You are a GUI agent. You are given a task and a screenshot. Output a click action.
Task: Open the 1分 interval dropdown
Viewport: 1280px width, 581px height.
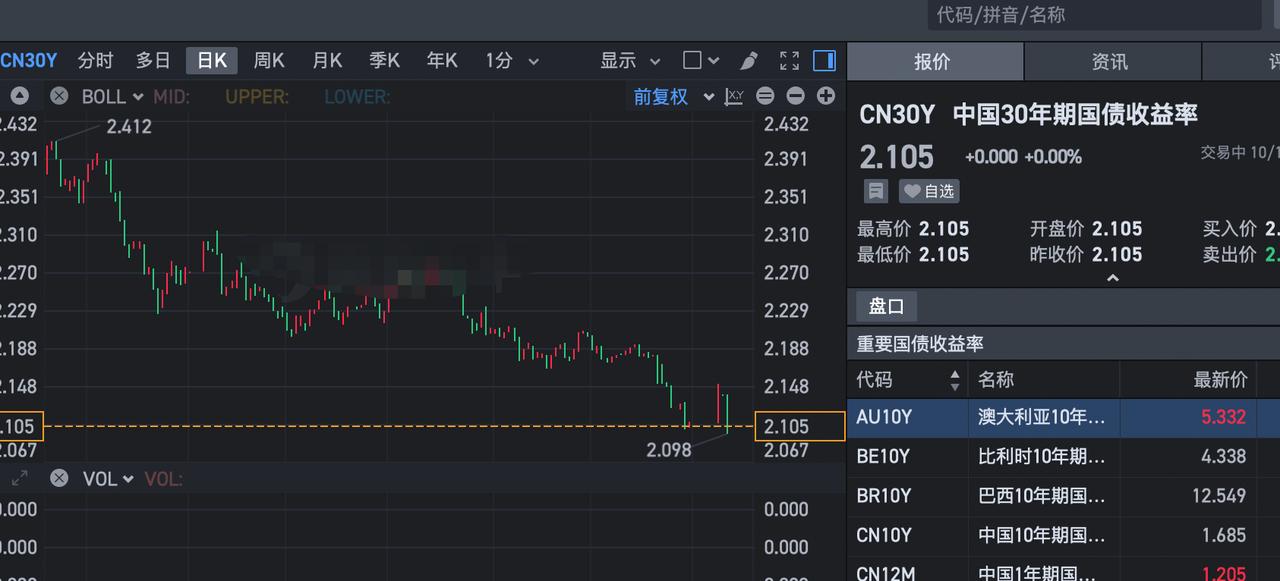tap(512, 61)
